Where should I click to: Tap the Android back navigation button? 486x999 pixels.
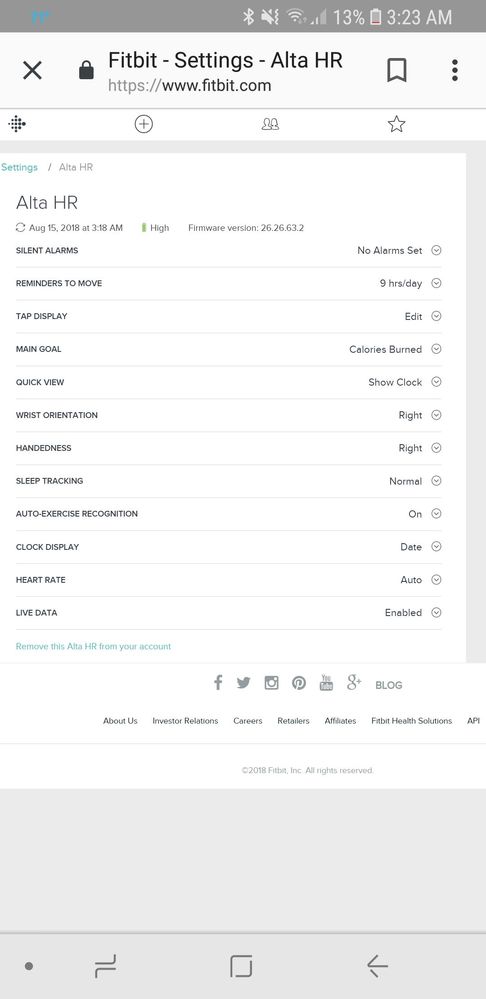pos(377,967)
